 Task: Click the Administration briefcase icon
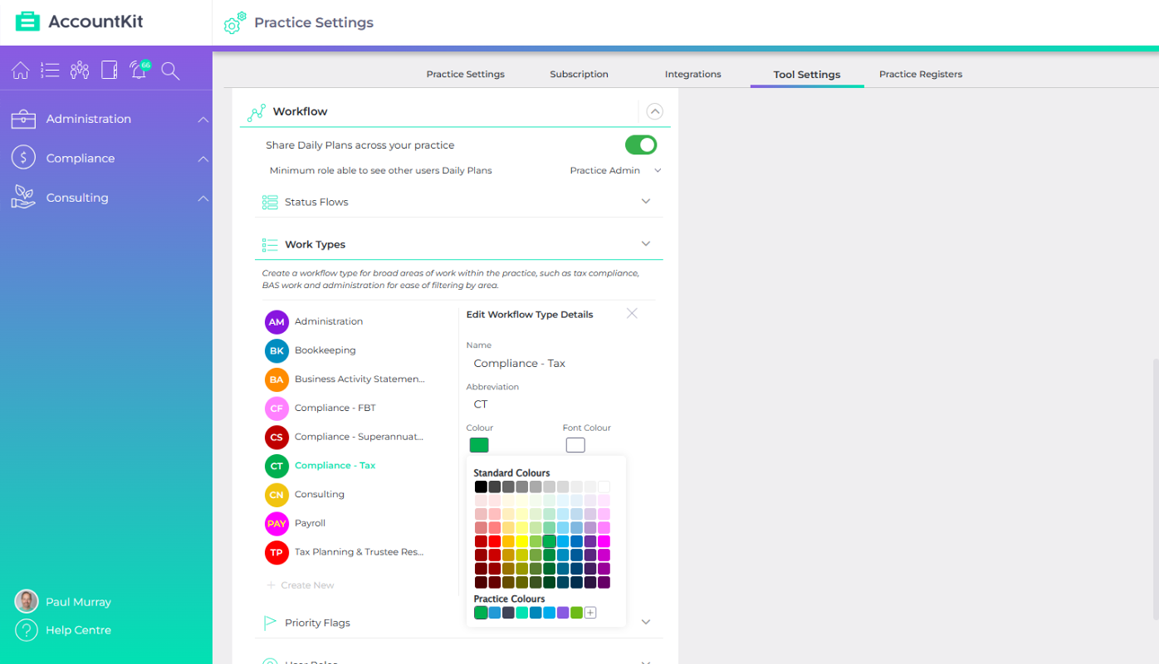pyautogui.click(x=24, y=118)
